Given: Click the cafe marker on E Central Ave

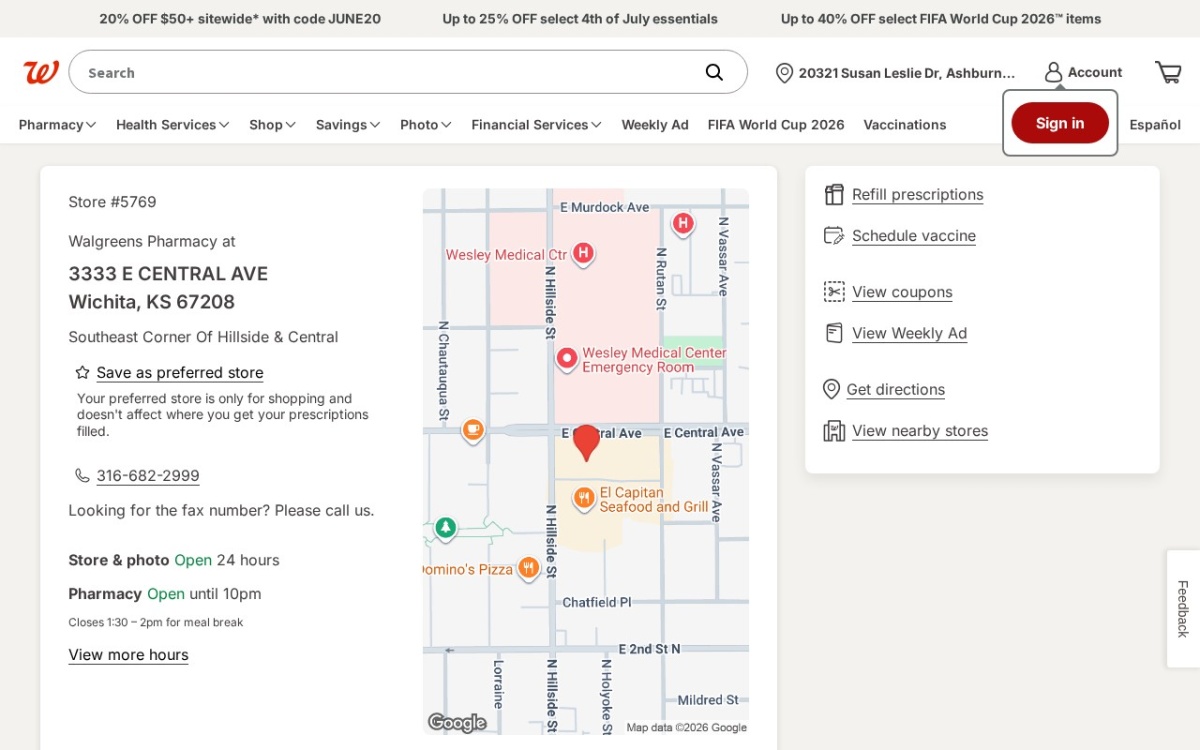Looking at the screenshot, I should pyautogui.click(x=473, y=430).
